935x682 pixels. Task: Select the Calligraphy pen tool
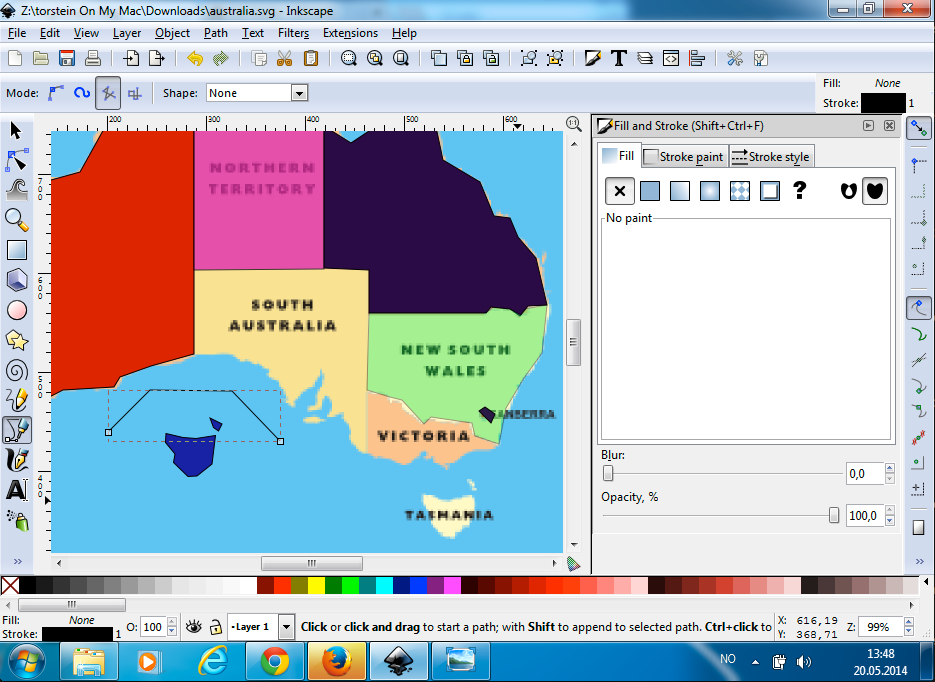tap(16, 460)
